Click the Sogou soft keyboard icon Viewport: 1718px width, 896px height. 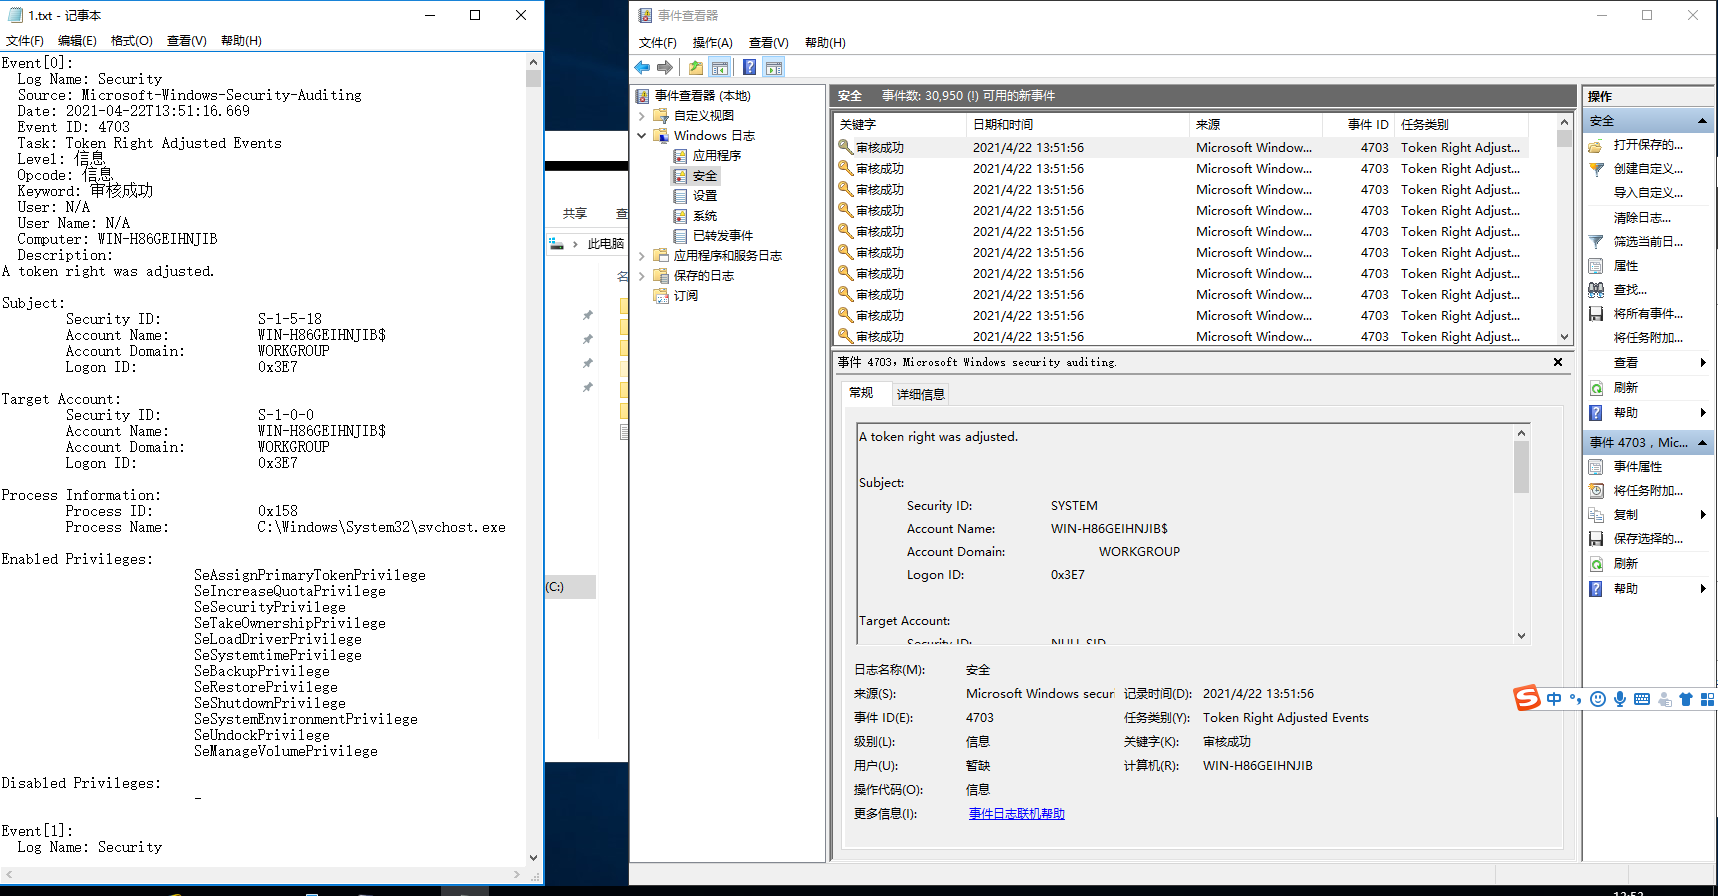(x=1642, y=699)
